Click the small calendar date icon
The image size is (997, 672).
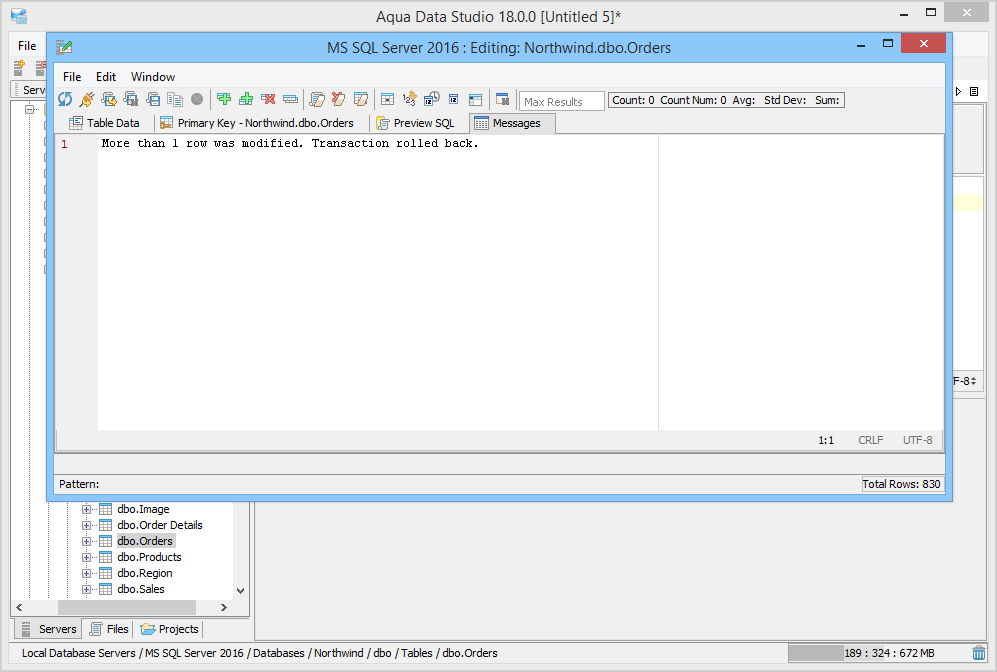pyautogui.click(x=453, y=99)
